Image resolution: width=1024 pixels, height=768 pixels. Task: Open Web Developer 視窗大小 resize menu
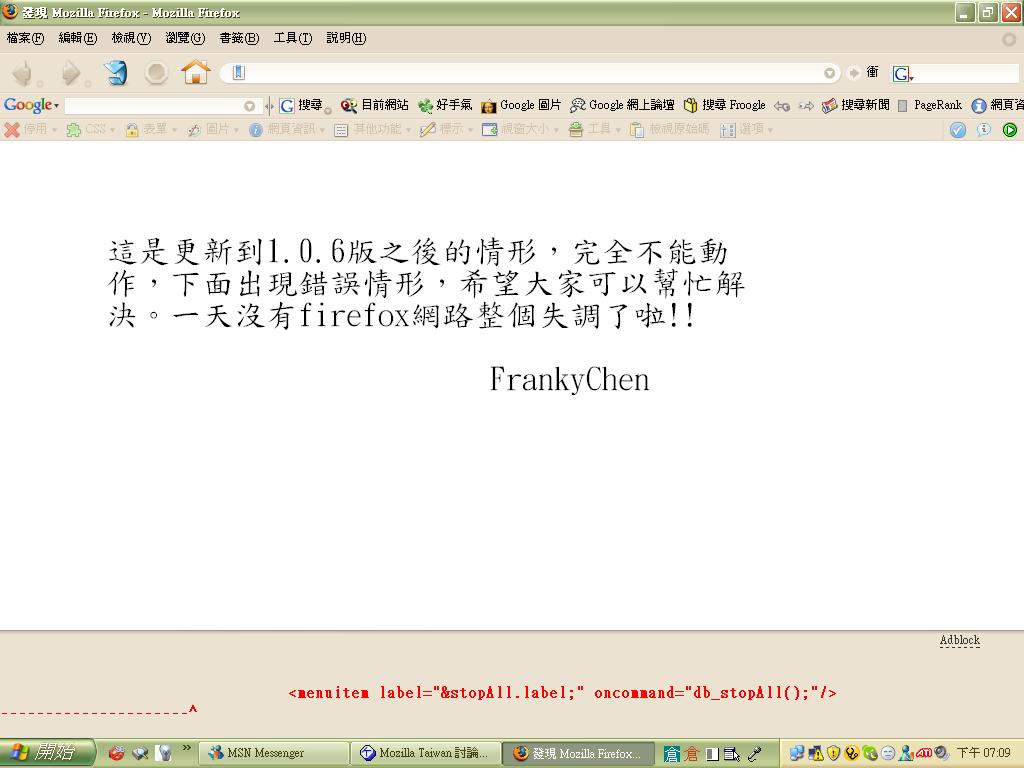pyautogui.click(x=520, y=129)
